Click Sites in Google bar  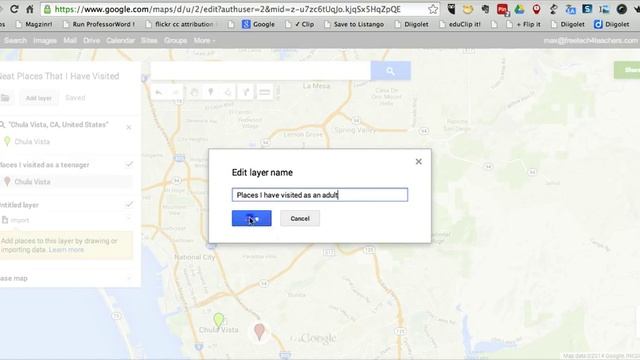click(149, 40)
